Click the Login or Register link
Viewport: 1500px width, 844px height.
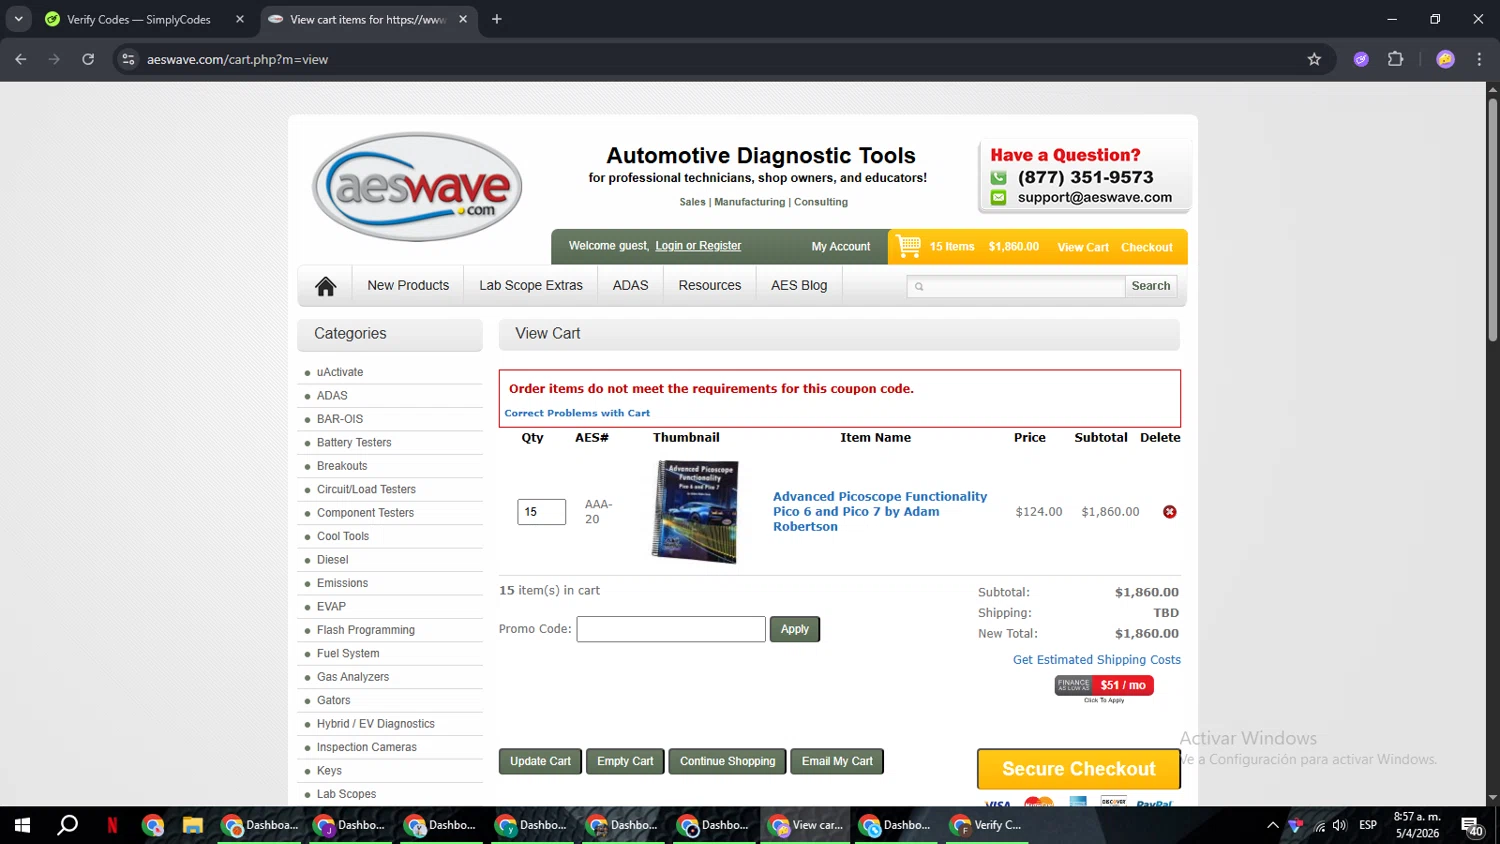[698, 246]
